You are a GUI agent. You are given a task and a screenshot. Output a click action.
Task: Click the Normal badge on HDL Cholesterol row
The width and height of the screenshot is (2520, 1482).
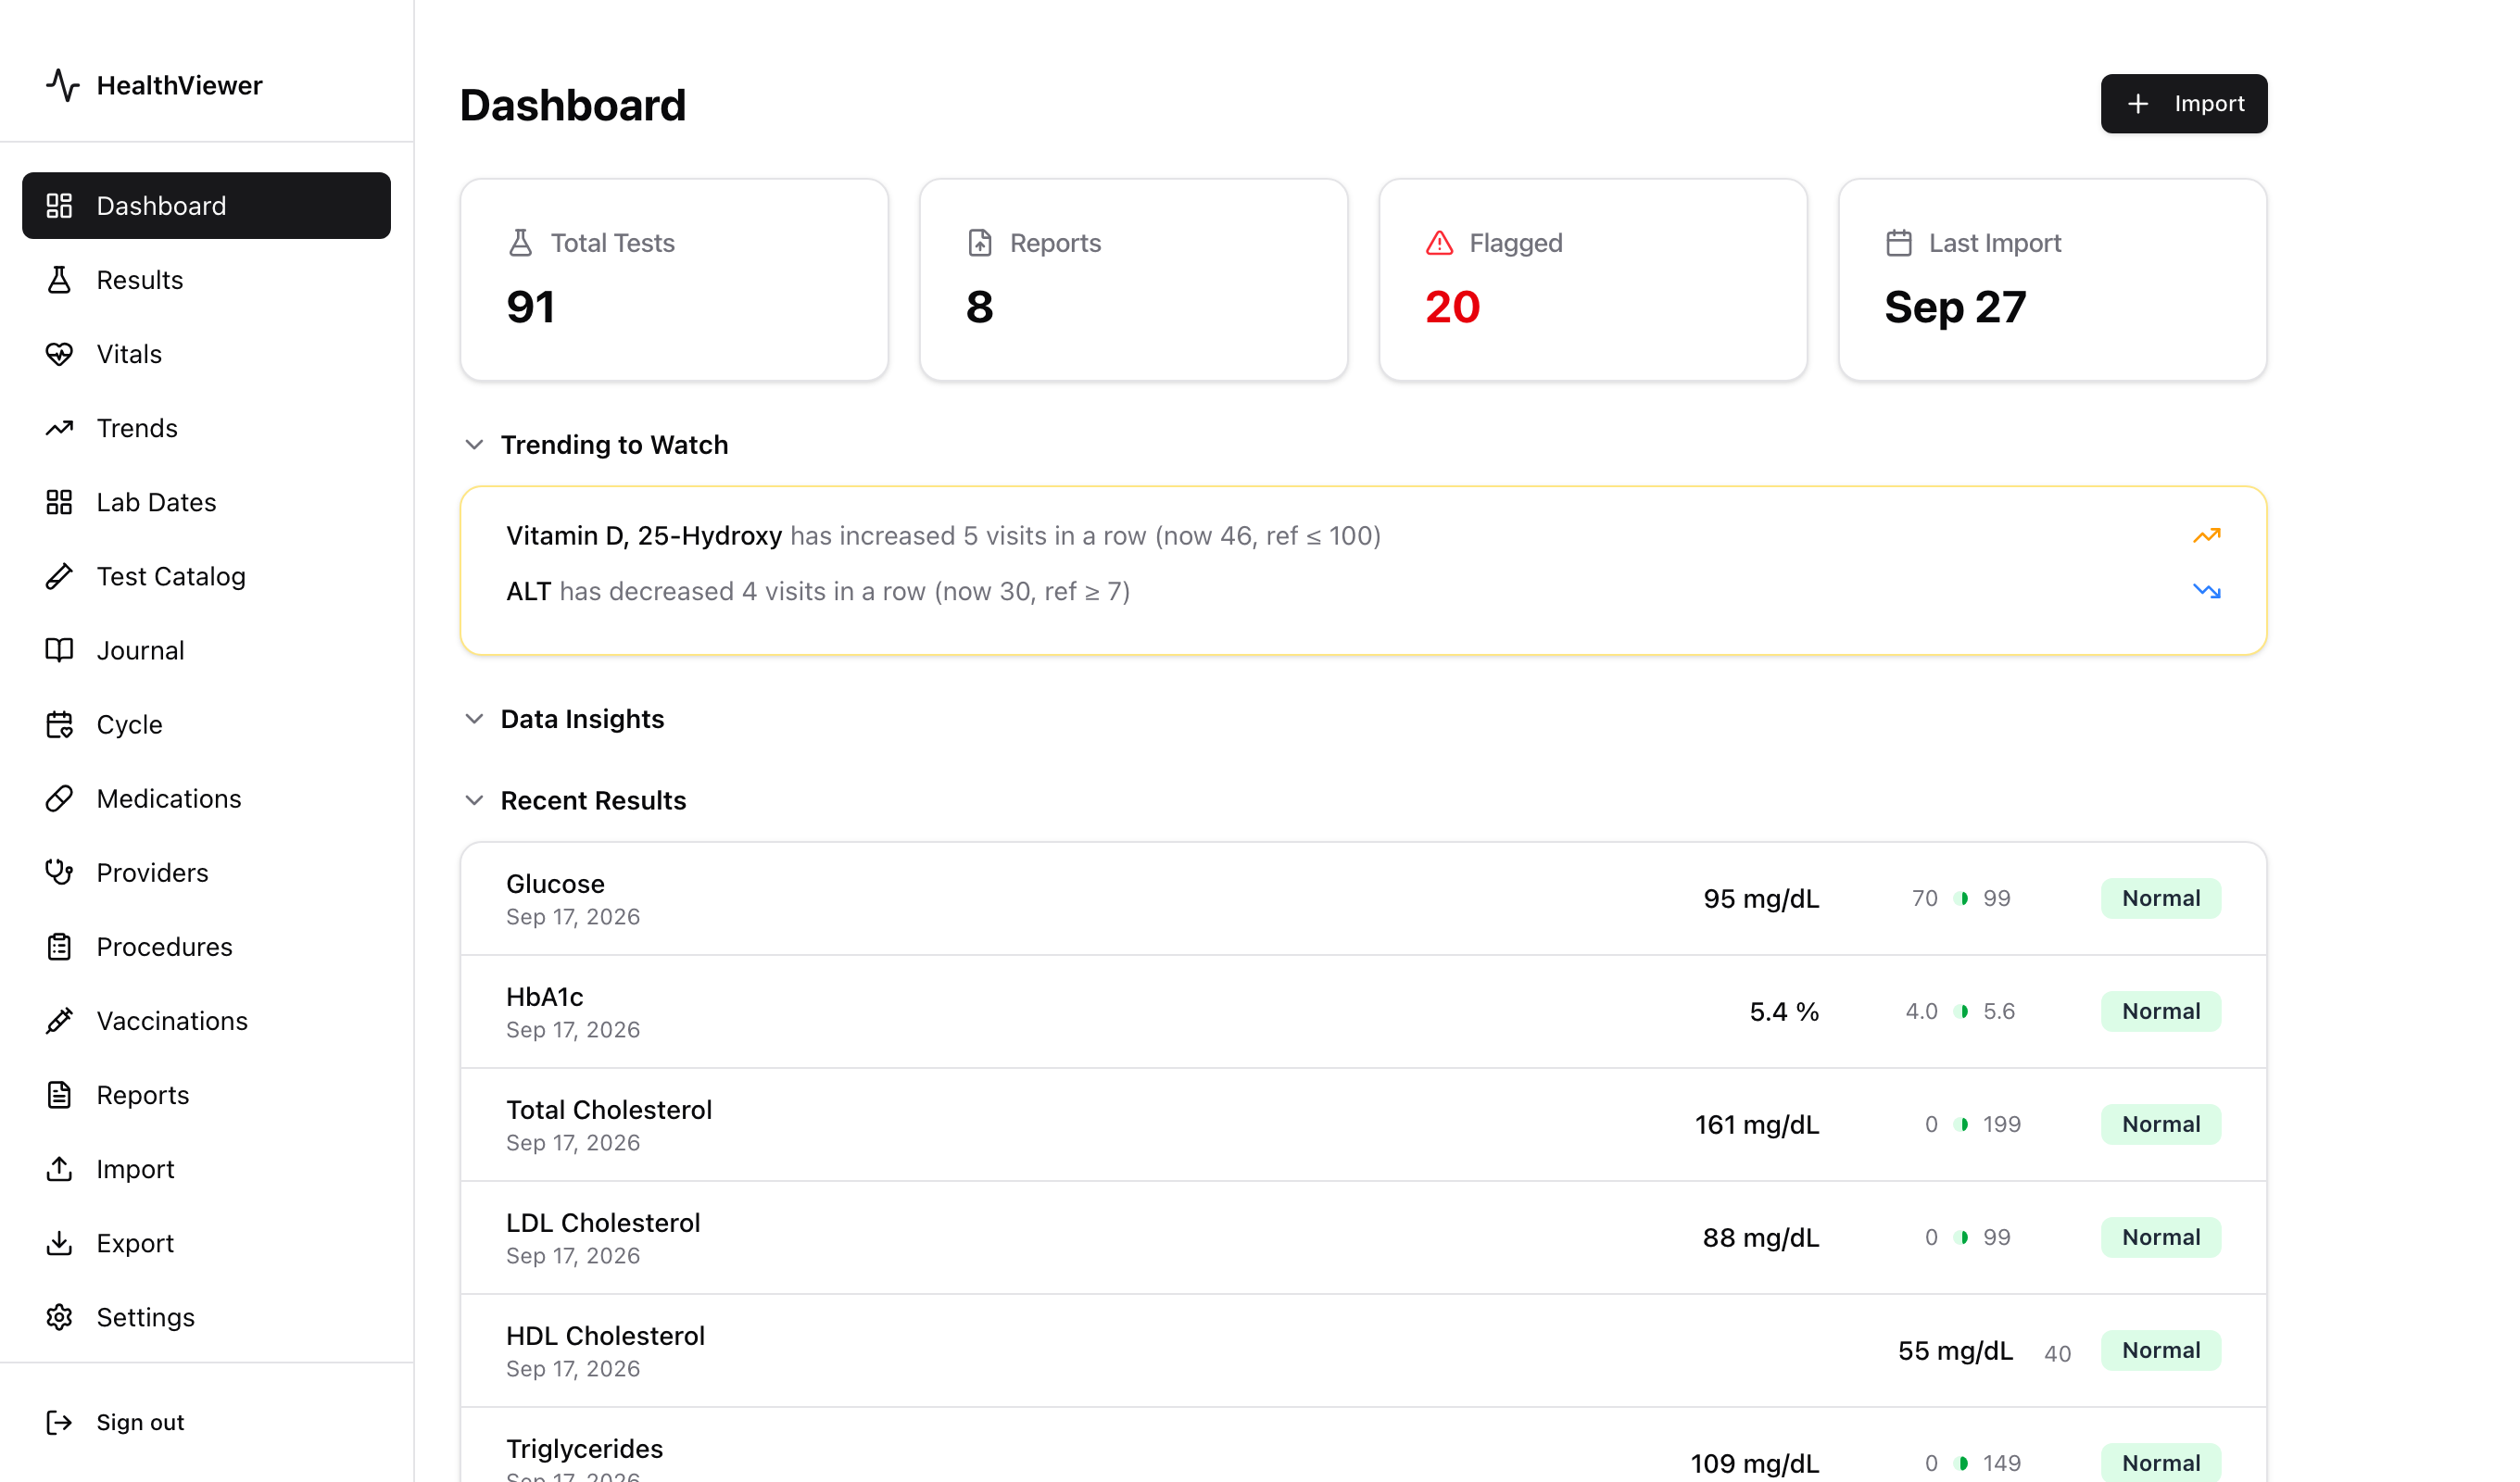pyautogui.click(x=2161, y=1350)
